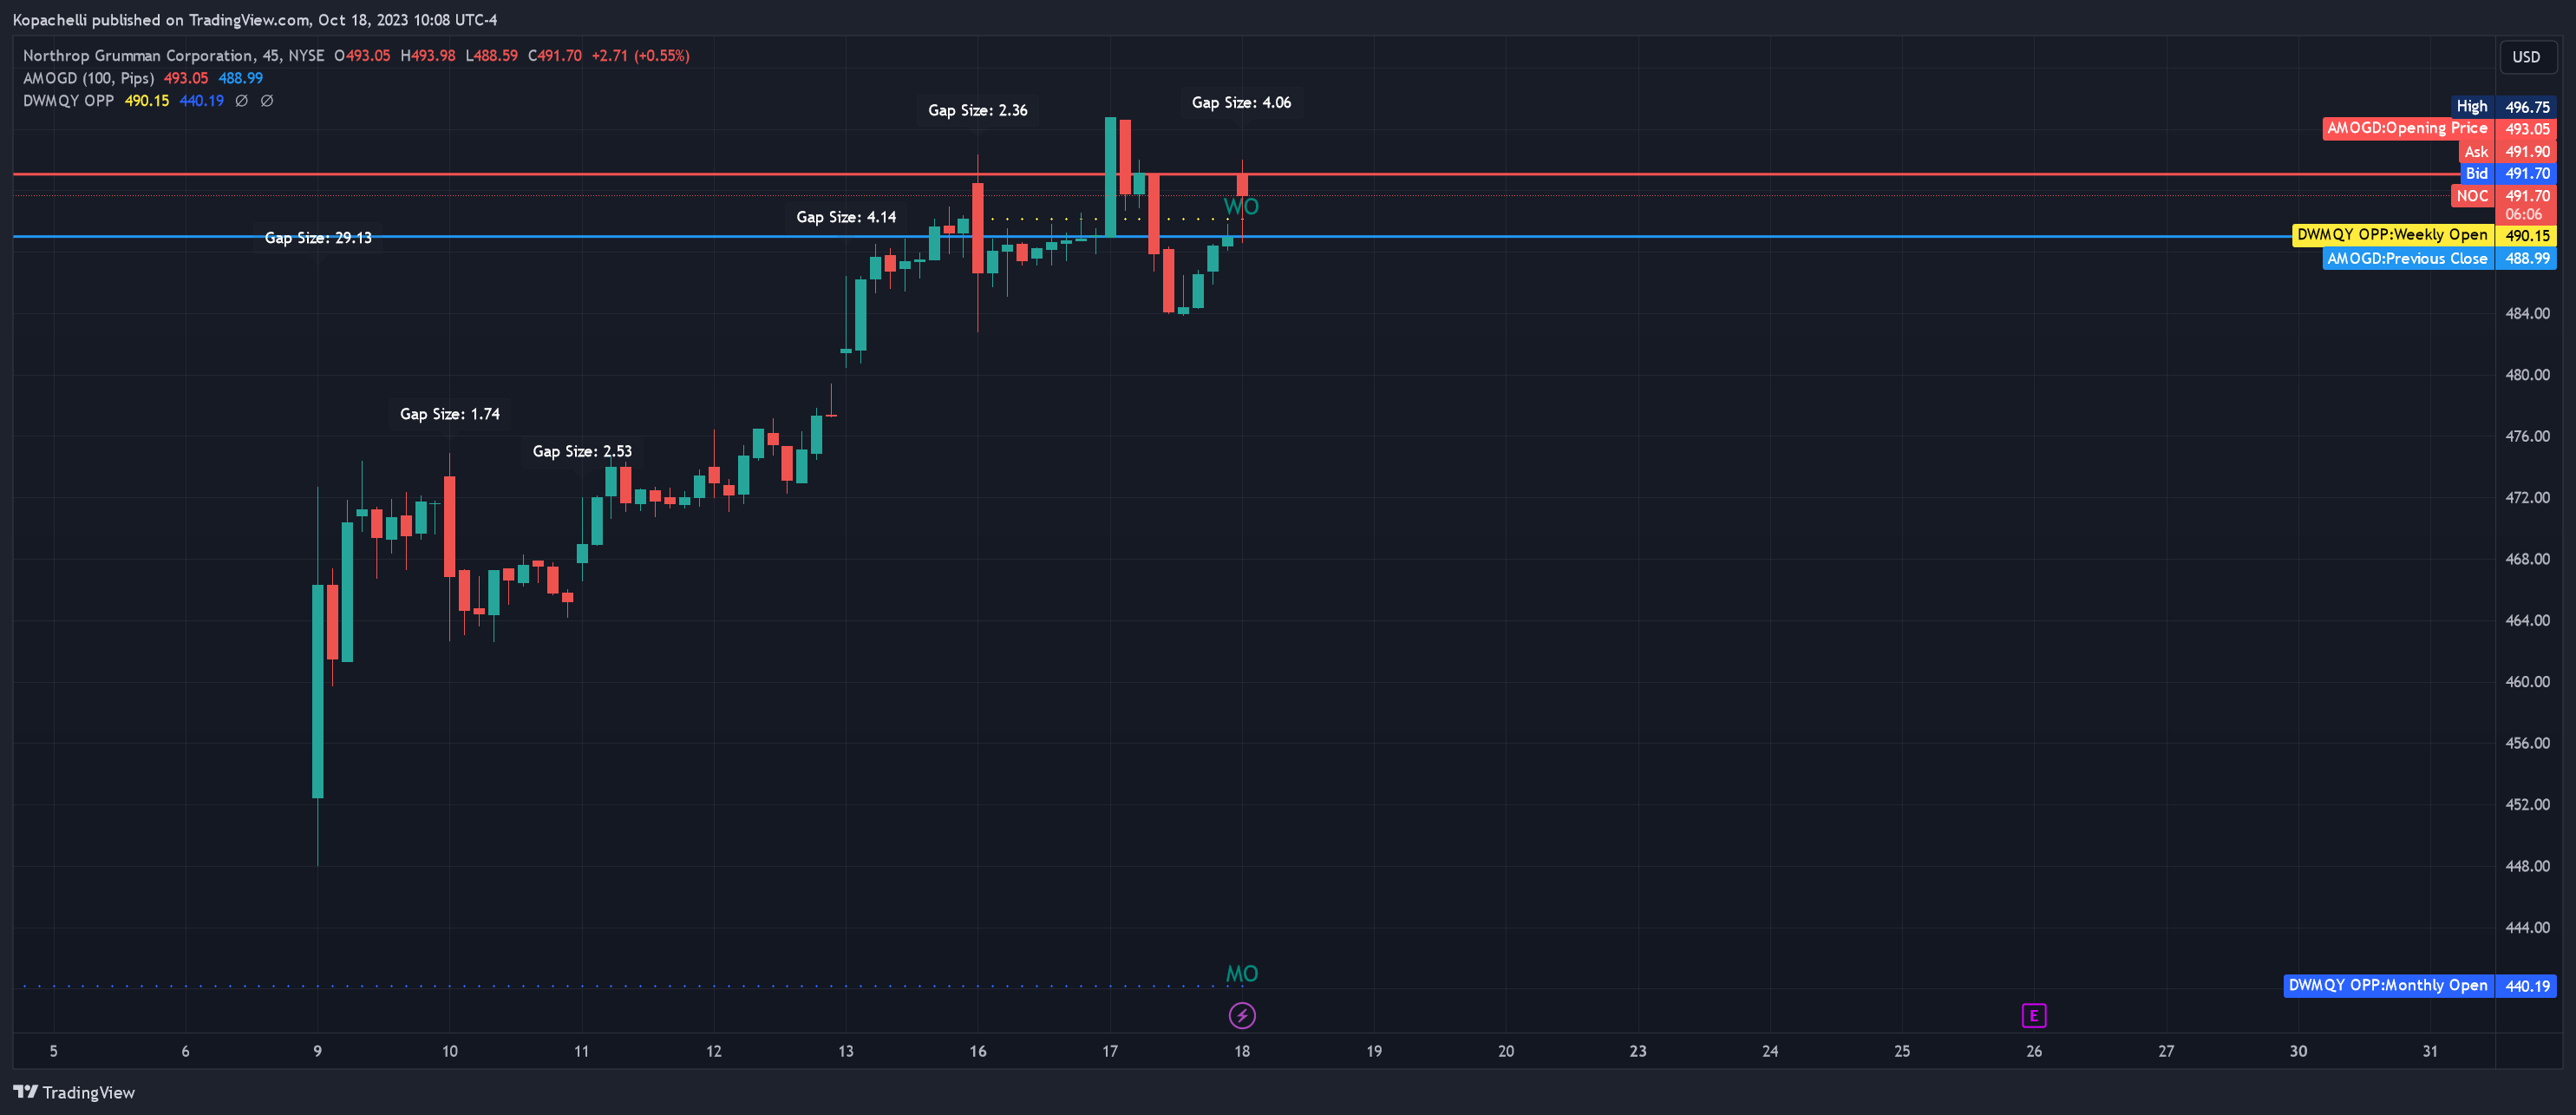Click the blue 440.19 legend value

(202, 101)
